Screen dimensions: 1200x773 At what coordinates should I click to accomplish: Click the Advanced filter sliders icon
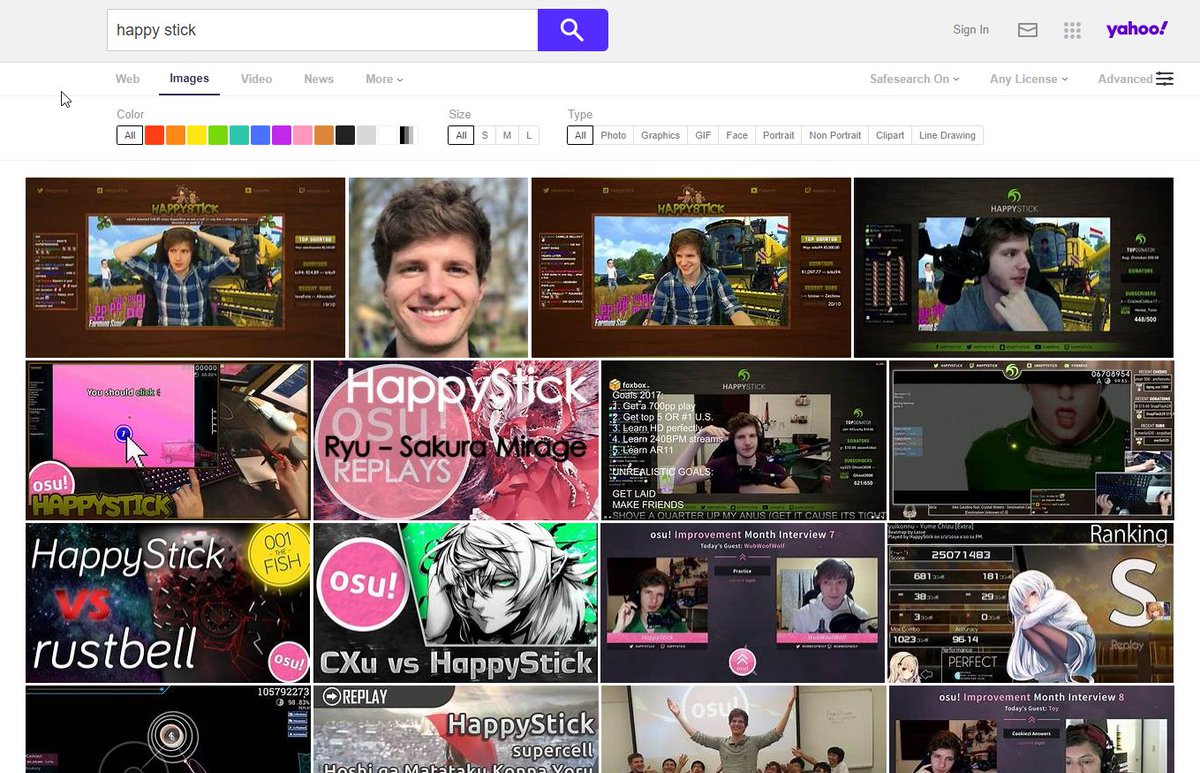[1165, 79]
